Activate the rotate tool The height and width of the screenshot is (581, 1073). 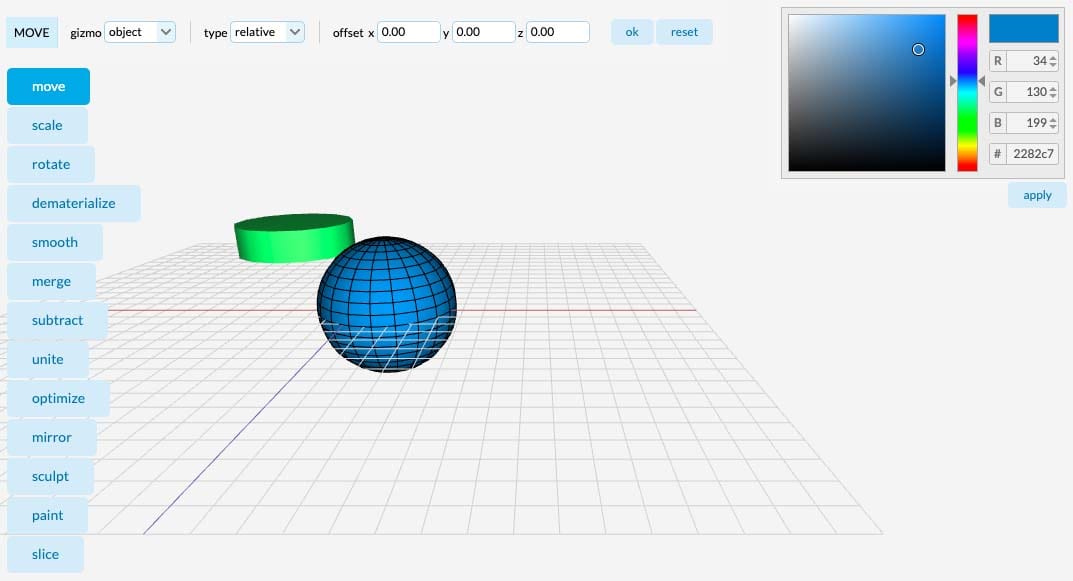click(x=51, y=164)
